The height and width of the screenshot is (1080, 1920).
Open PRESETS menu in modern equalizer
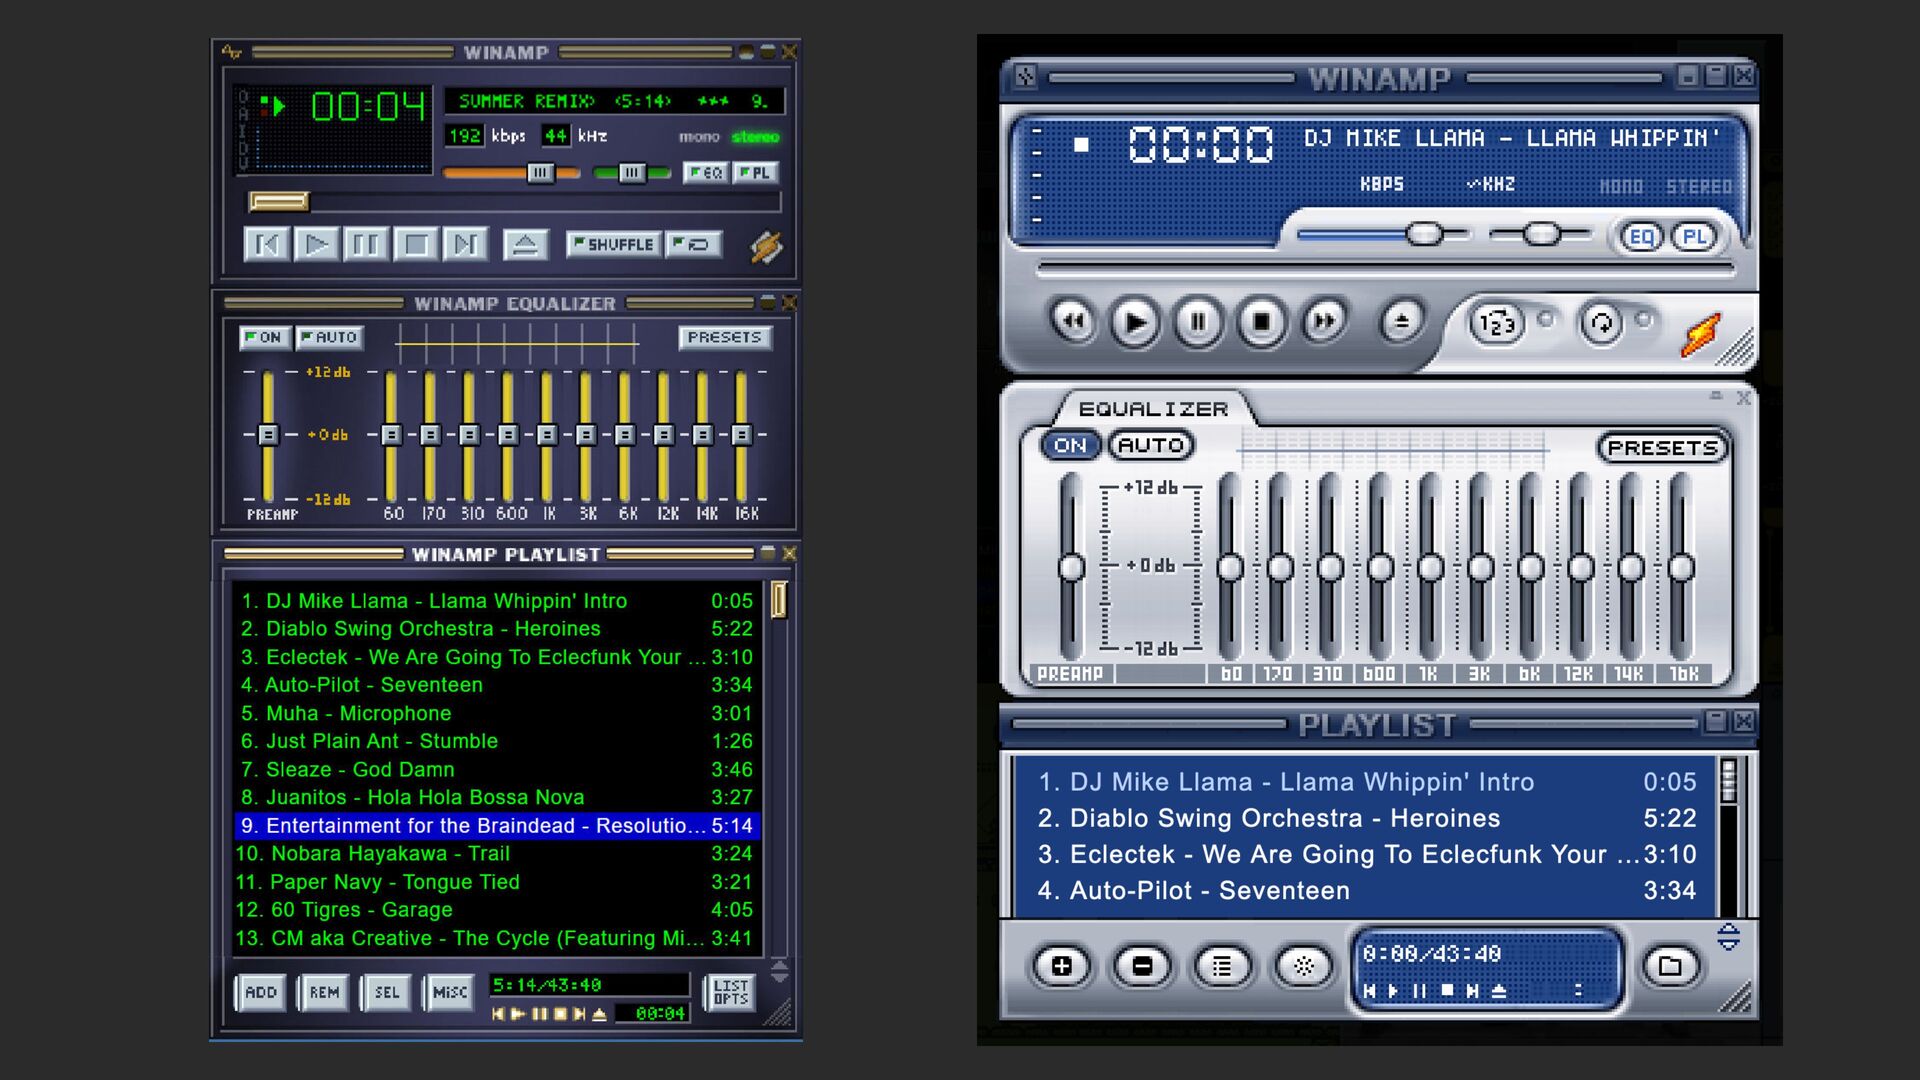[x=1662, y=448]
